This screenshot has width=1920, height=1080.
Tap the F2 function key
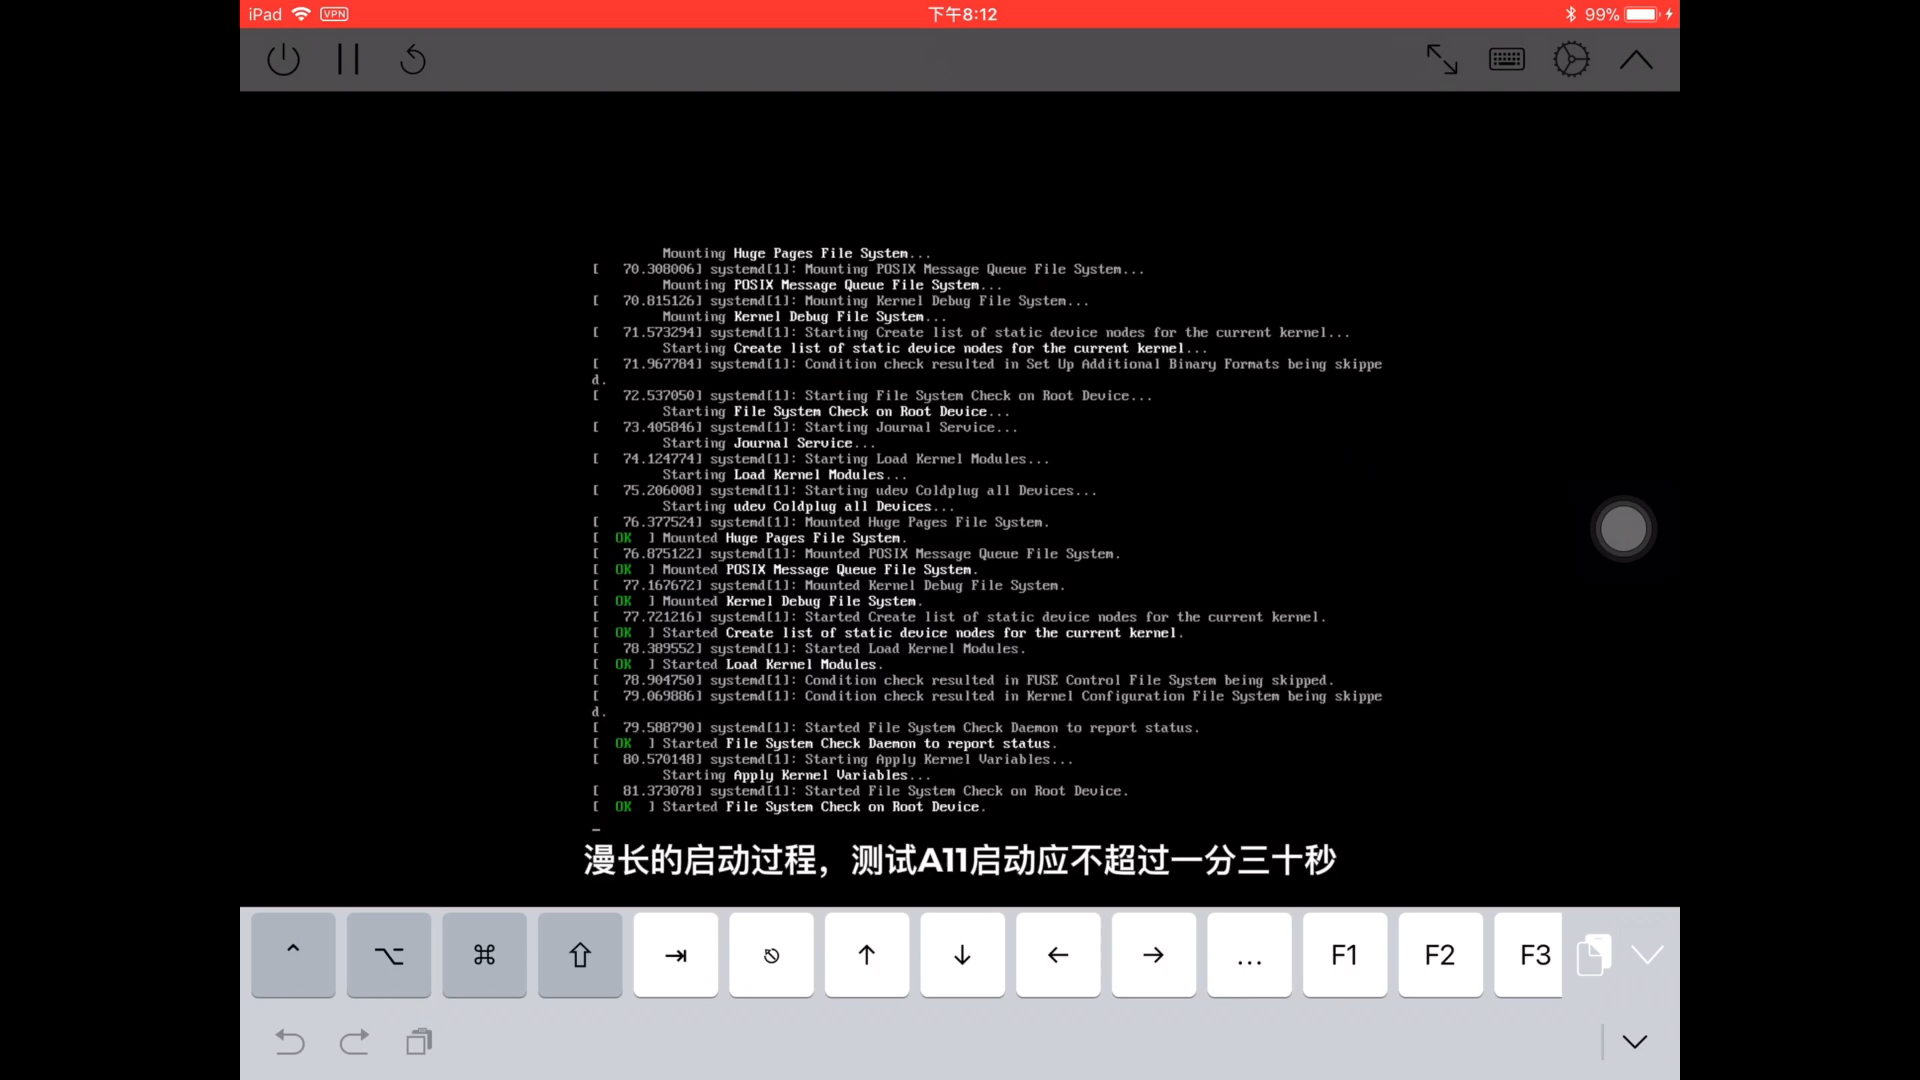[1440, 955]
